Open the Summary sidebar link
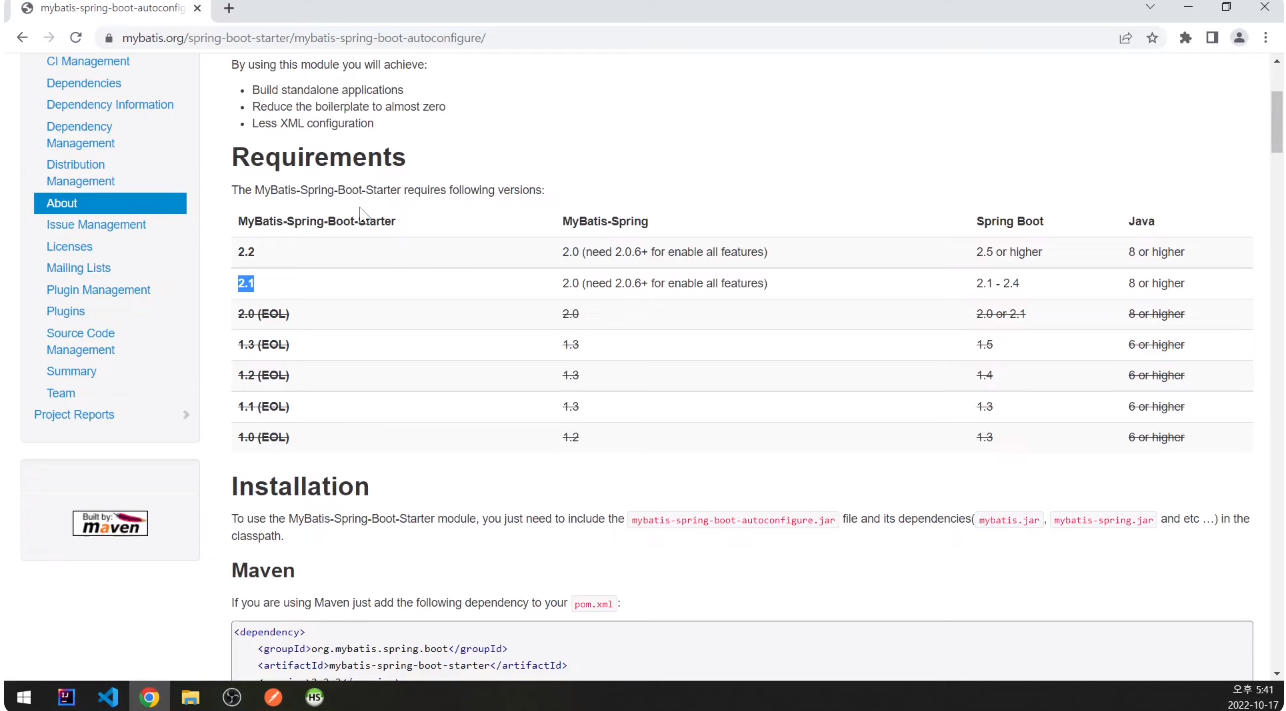 [x=71, y=371]
